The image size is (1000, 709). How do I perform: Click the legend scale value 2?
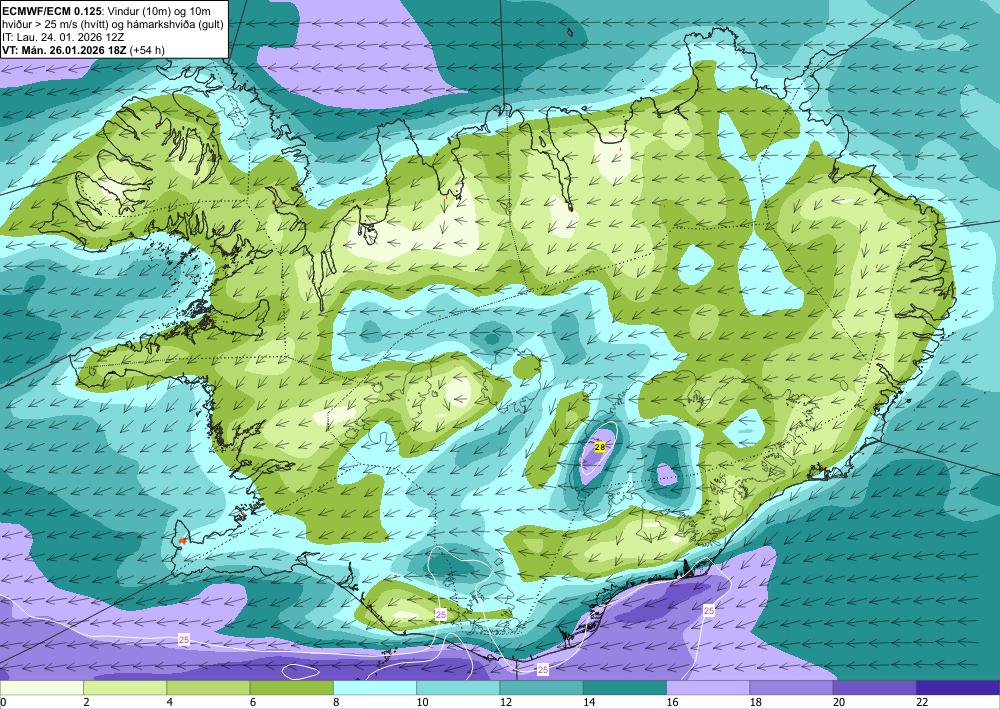pyautogui.click(x=86, y=703)
